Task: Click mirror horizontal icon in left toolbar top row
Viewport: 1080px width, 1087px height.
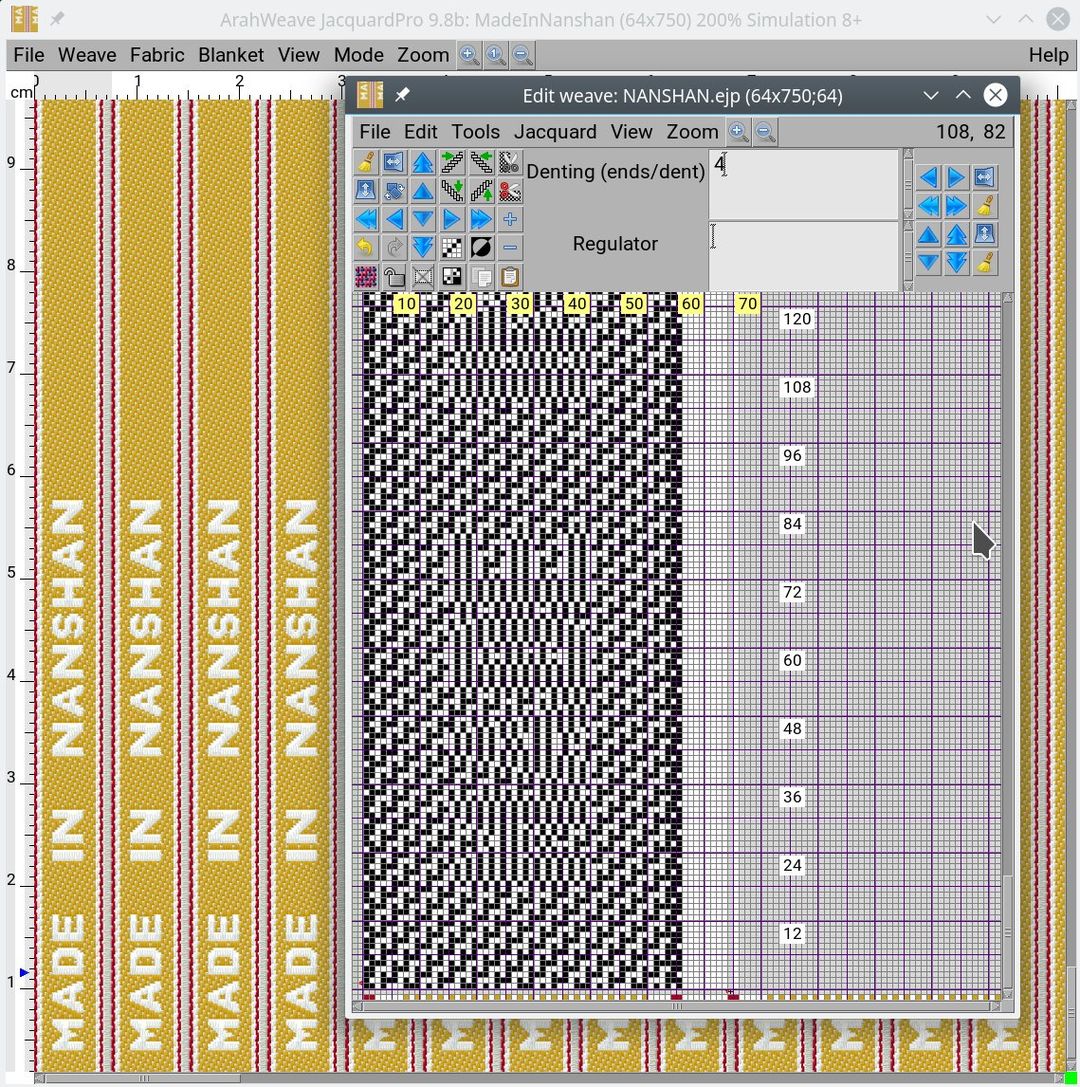Action: click(x=394, y=162)
